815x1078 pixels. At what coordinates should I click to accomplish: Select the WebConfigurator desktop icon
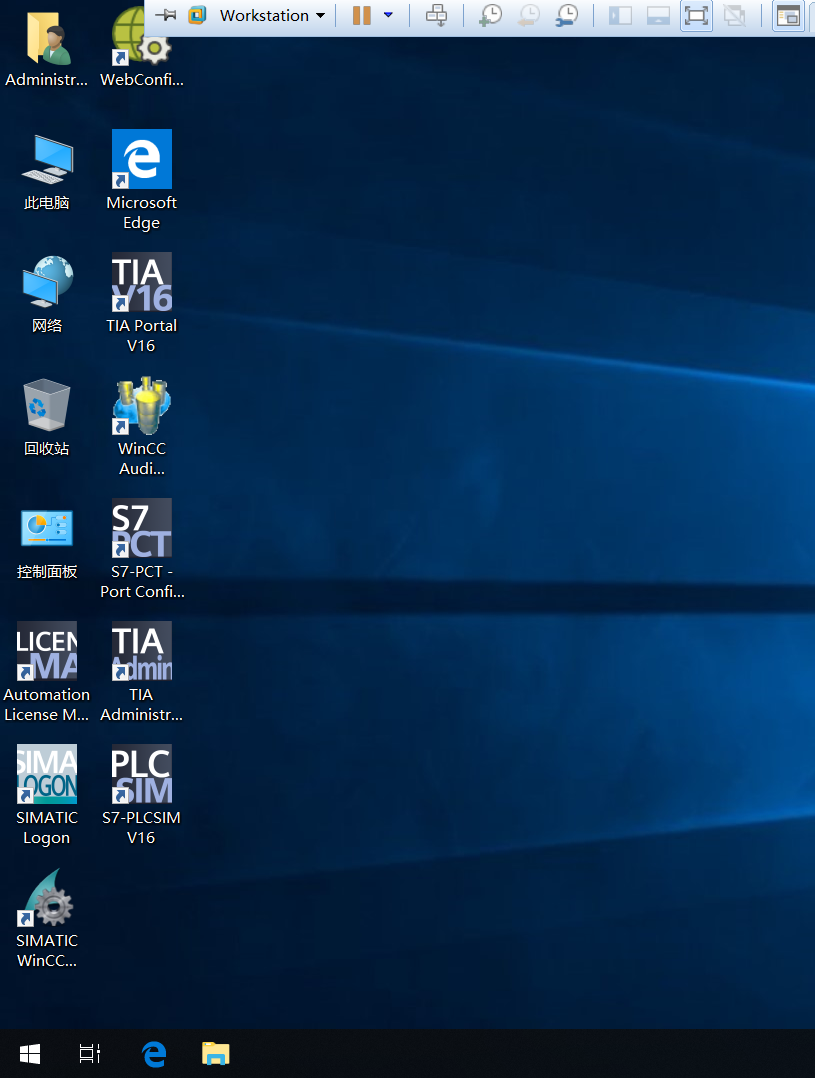coord(141,40)
